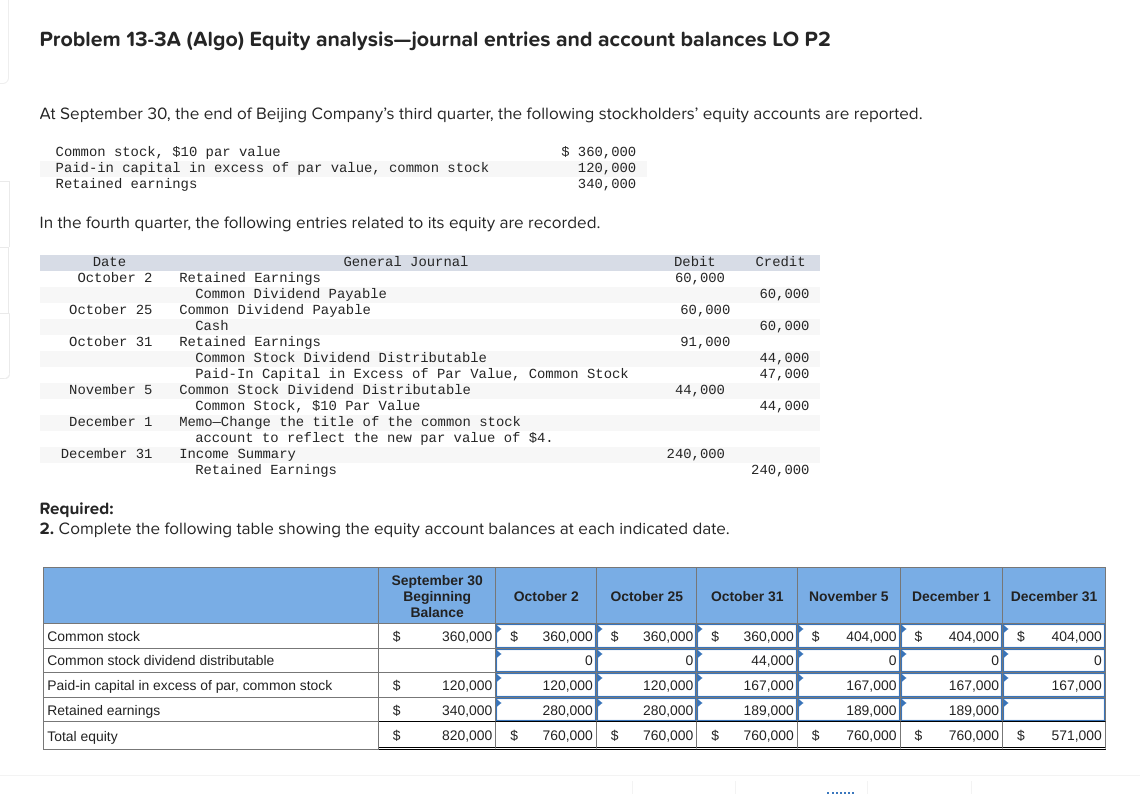Click the marker on October 25 retained earnings cell
Image resolution: width=1140 pixels, height=794 pixels.
pyautogui.click(x=600, y=704)
